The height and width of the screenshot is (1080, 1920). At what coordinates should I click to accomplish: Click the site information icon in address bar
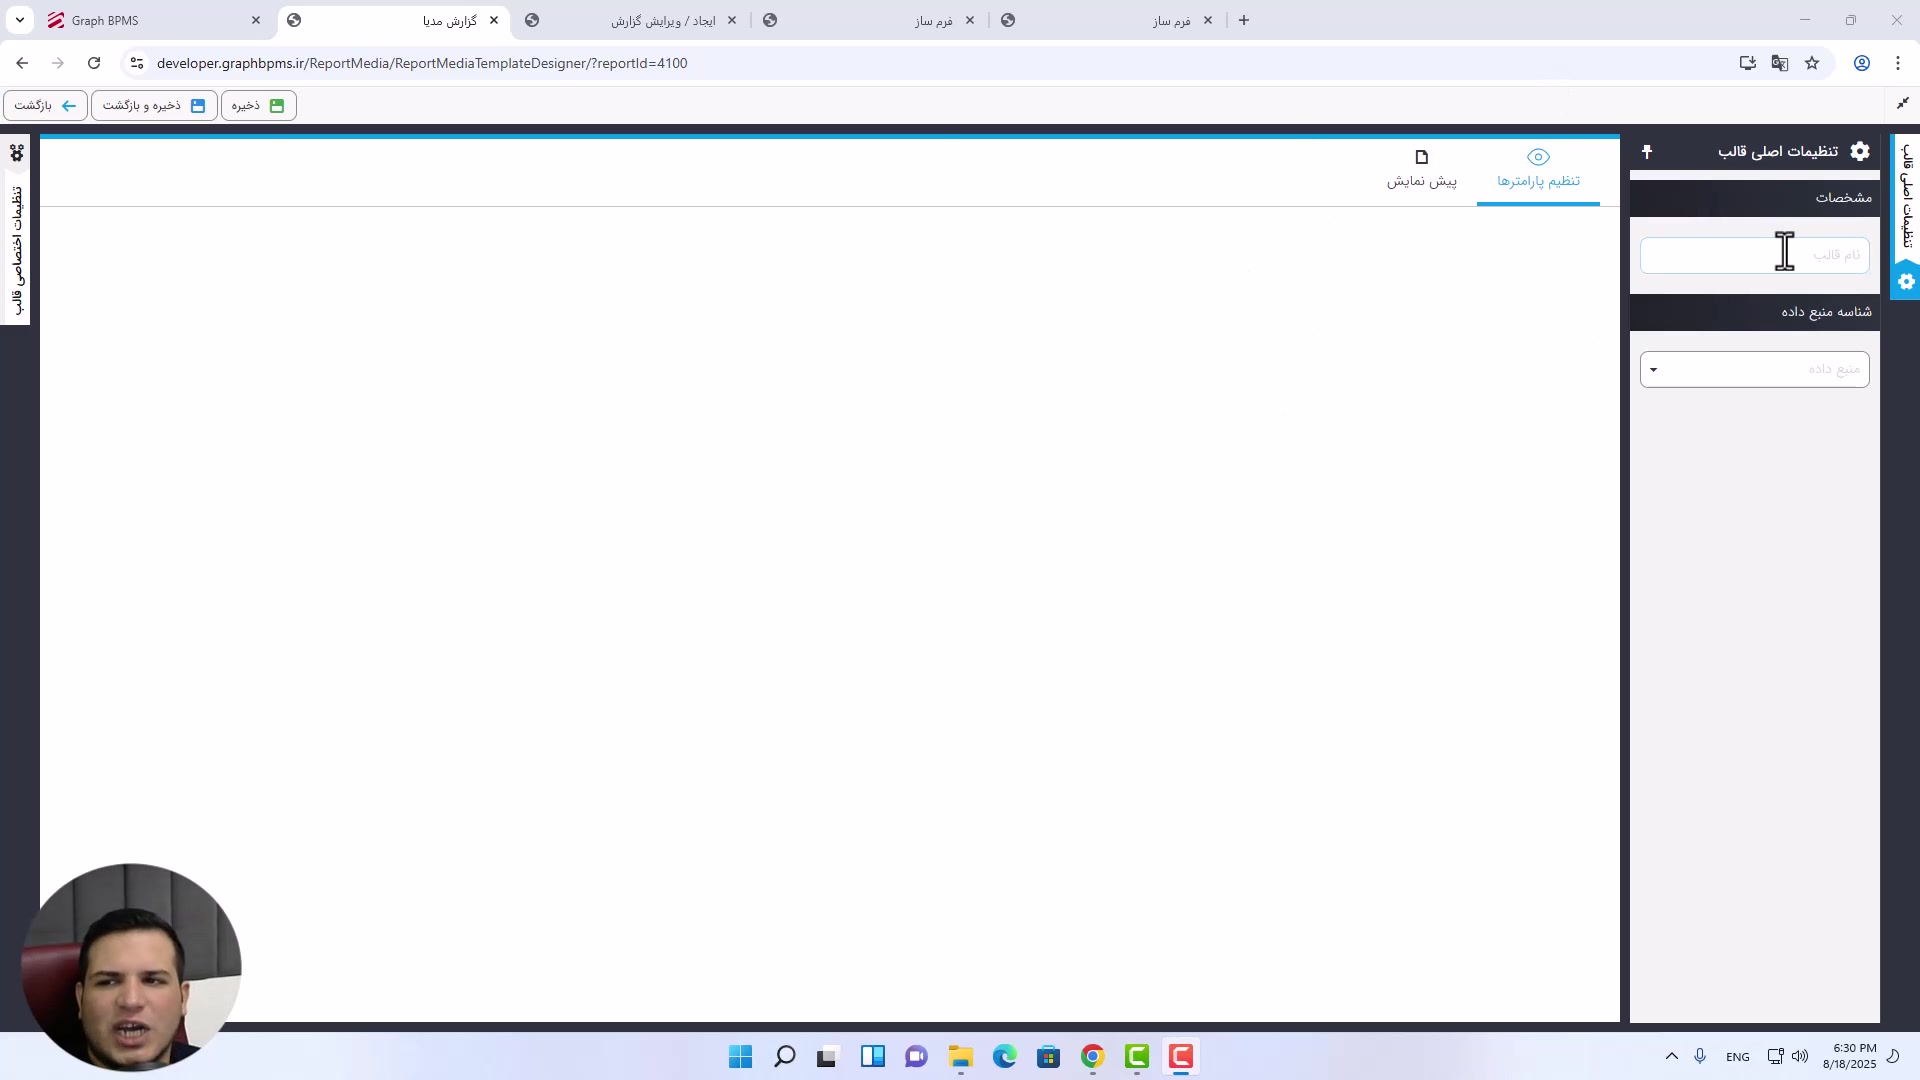[x=137, y=63]
